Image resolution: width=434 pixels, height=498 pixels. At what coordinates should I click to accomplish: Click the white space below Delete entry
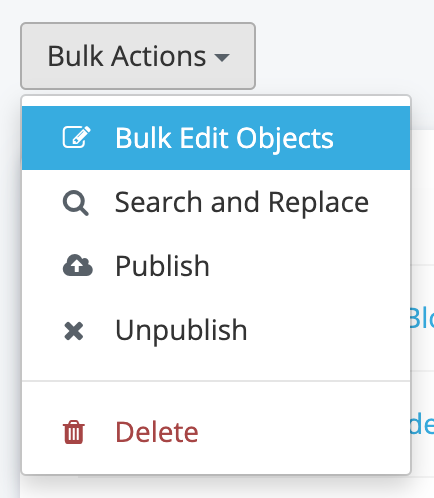(216, 468)
